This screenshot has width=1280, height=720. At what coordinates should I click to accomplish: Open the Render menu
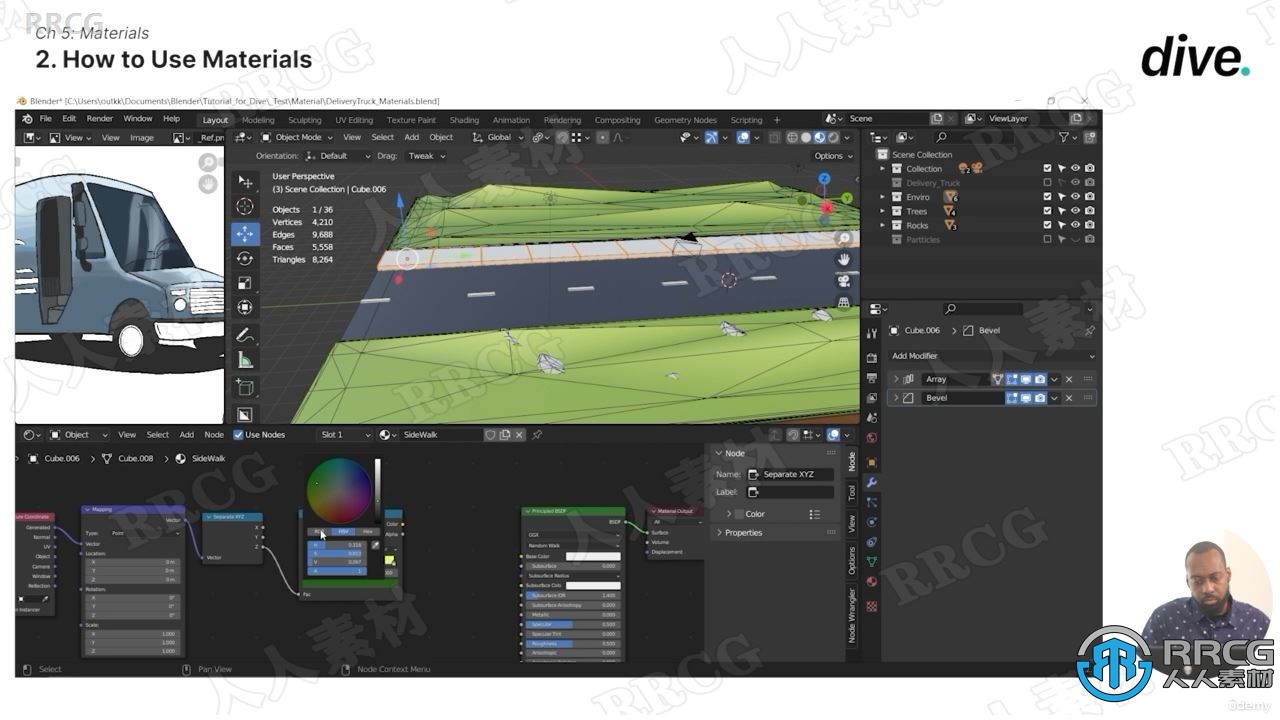tap(100, 119)
